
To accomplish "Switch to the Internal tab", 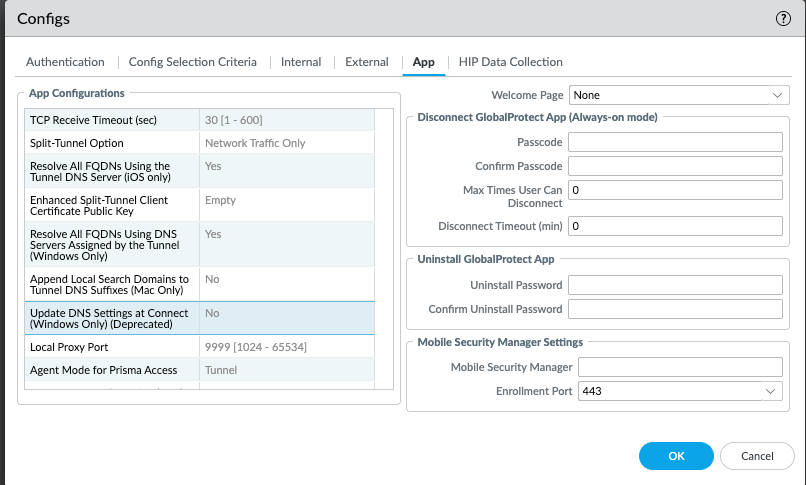I will 301,62.
